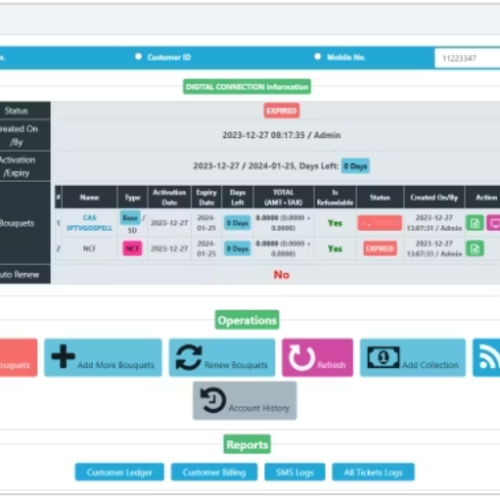Image resolution: width=500 pixels, height=500 pixels.
Task: Click the DIGITAL CONNECTION Information badge
Action: [x=247, y=87]
